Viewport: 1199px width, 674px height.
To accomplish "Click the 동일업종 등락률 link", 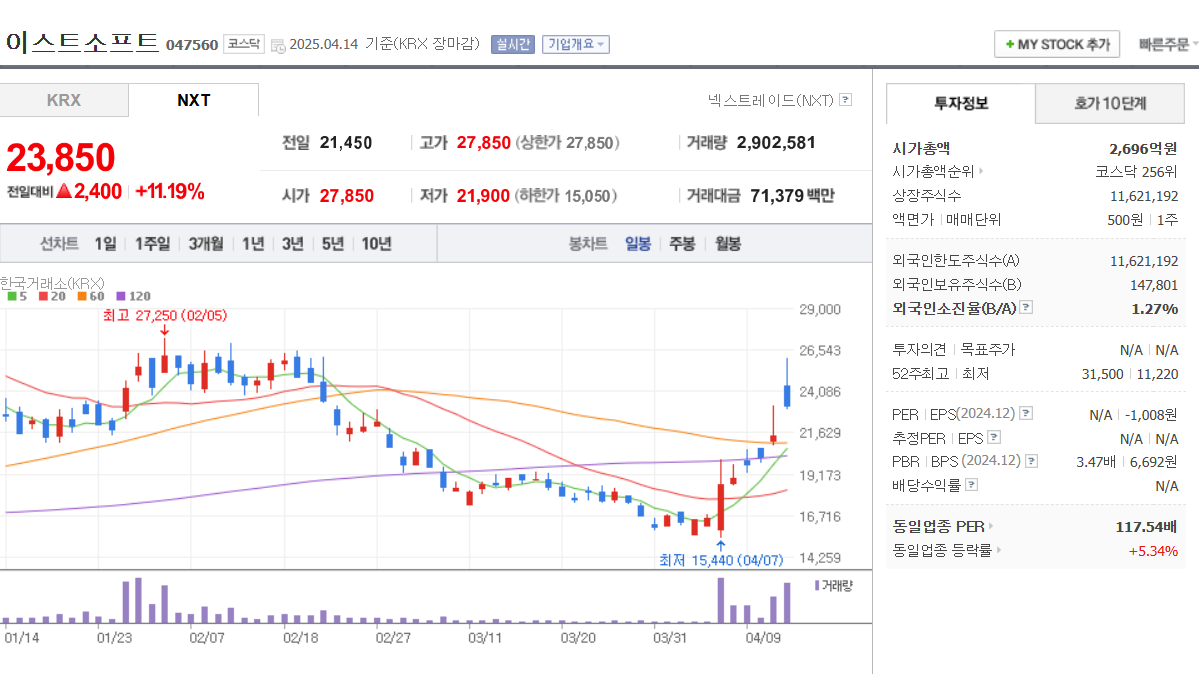I will 942,550.
